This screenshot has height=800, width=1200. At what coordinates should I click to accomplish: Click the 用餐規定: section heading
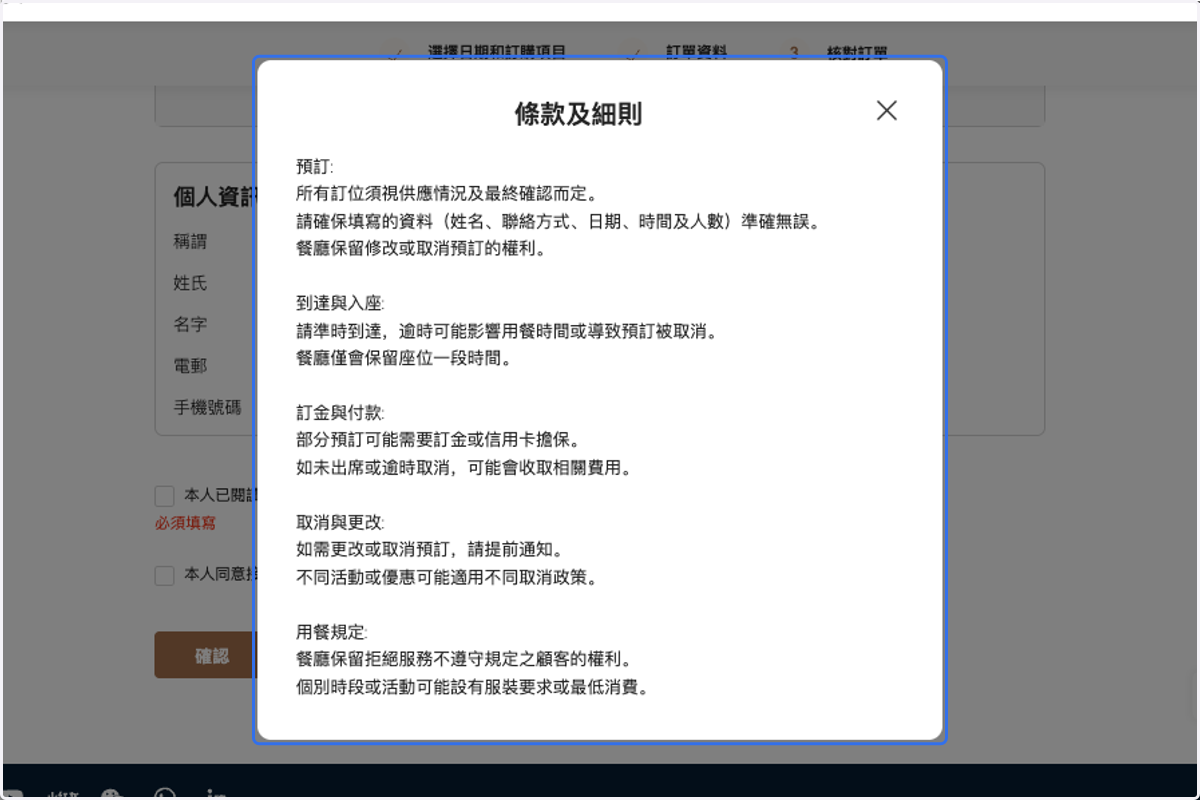(332, 632)
